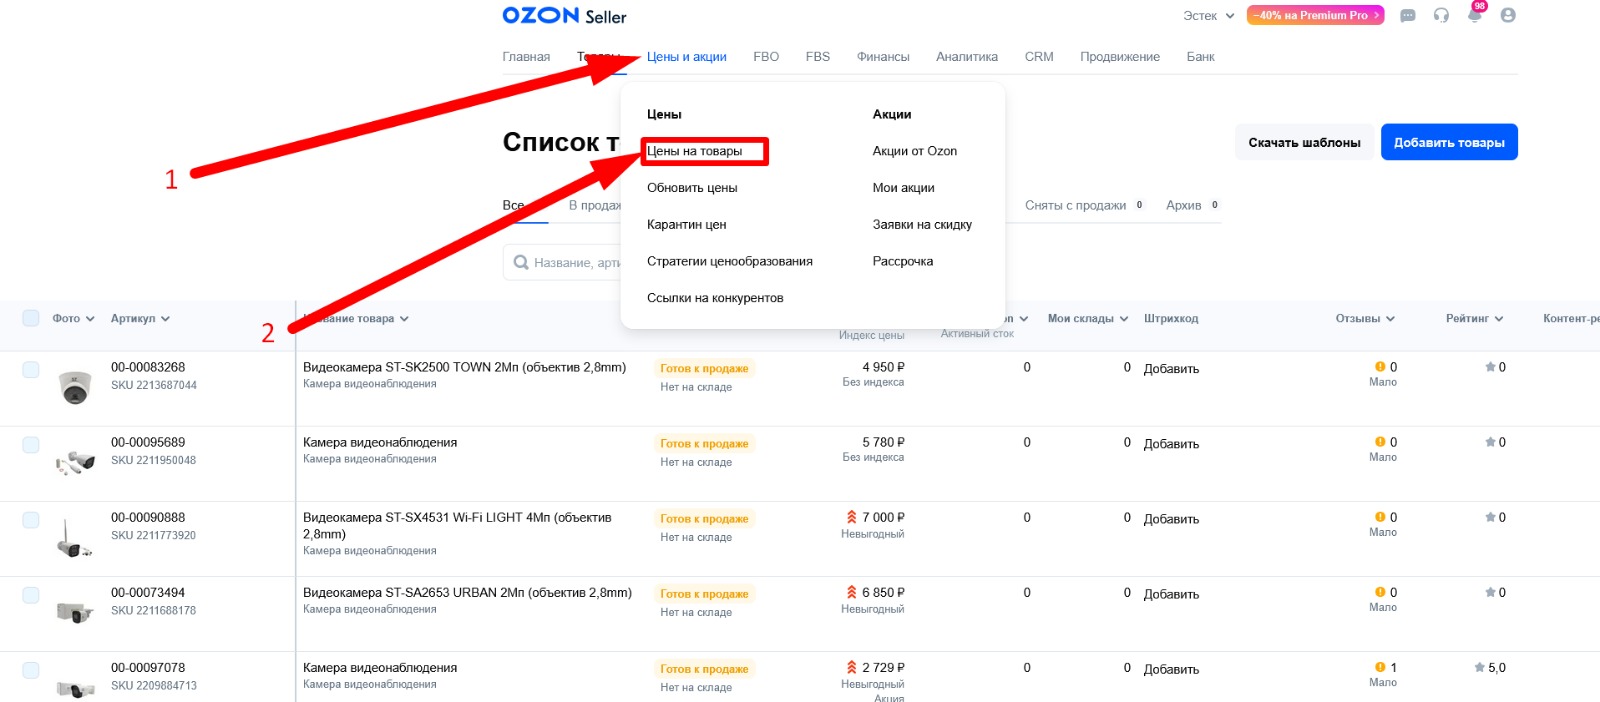Select Обновить цены menu entry

point(692,188)
